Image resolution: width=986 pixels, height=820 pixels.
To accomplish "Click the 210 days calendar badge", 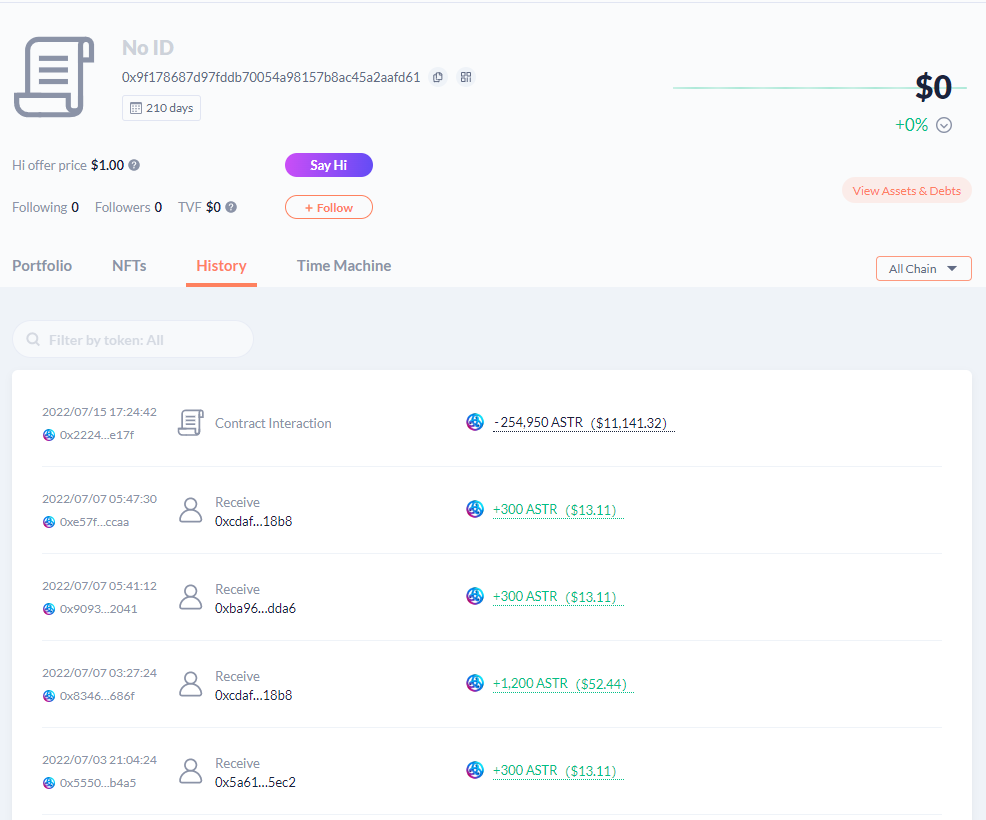I will click(x=161, y=108).
